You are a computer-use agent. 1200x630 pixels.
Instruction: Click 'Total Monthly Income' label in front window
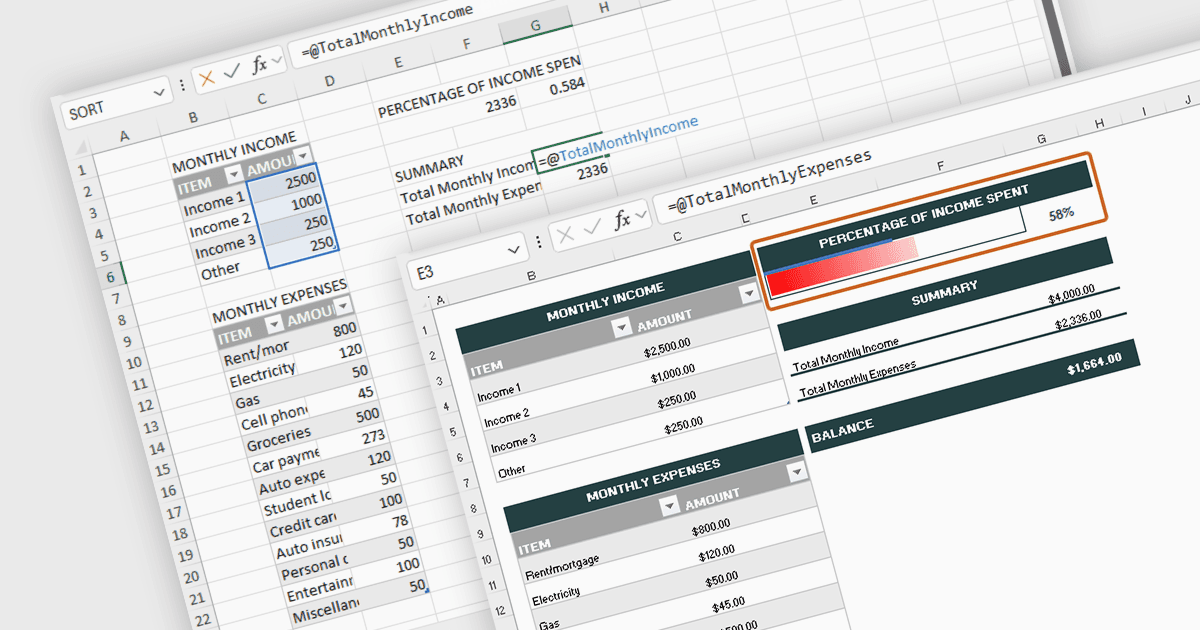tap(845, 355)
